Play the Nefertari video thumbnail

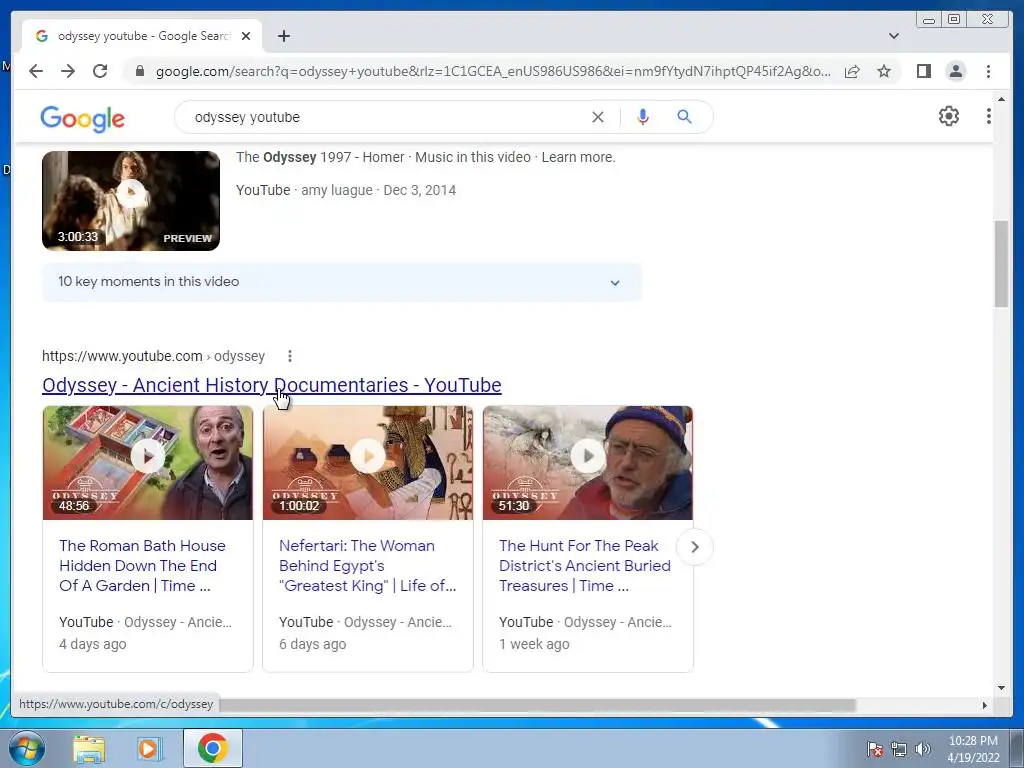[368, 462]
